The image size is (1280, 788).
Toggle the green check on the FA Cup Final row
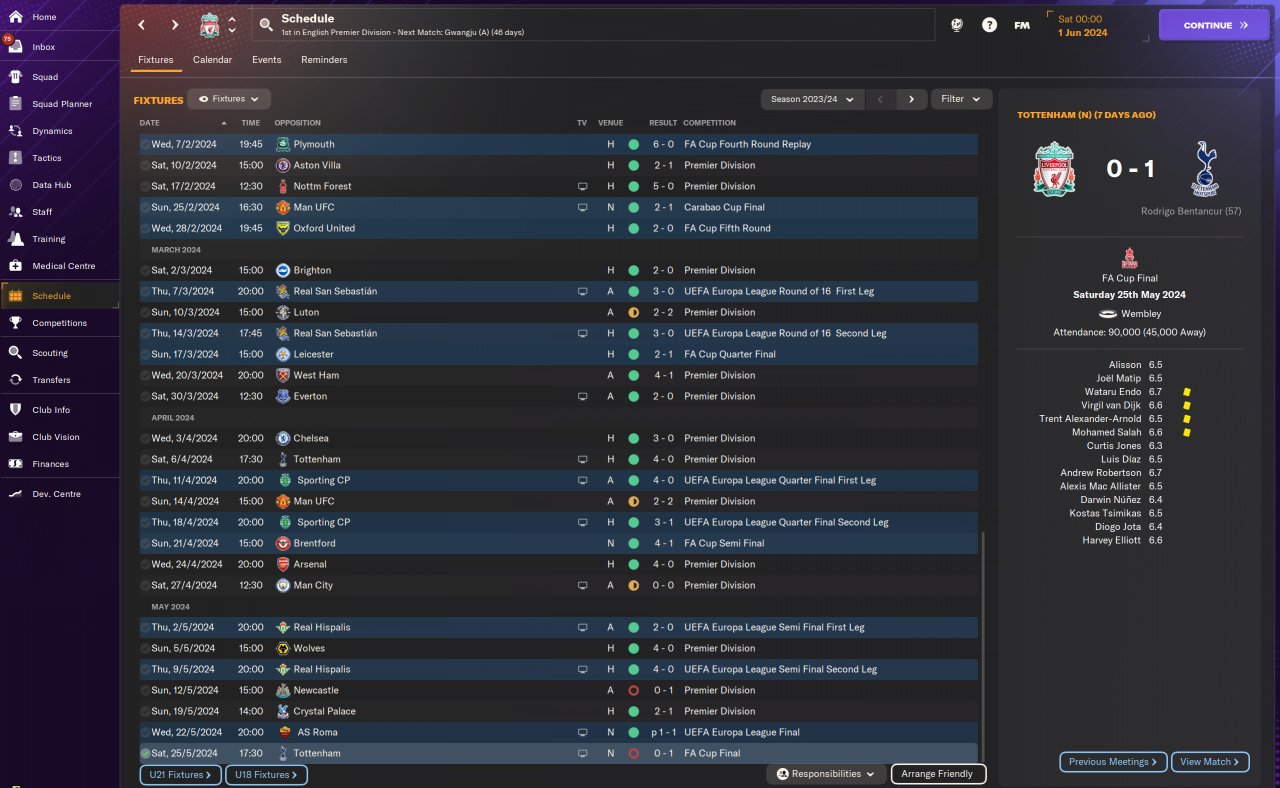[146, 753]
